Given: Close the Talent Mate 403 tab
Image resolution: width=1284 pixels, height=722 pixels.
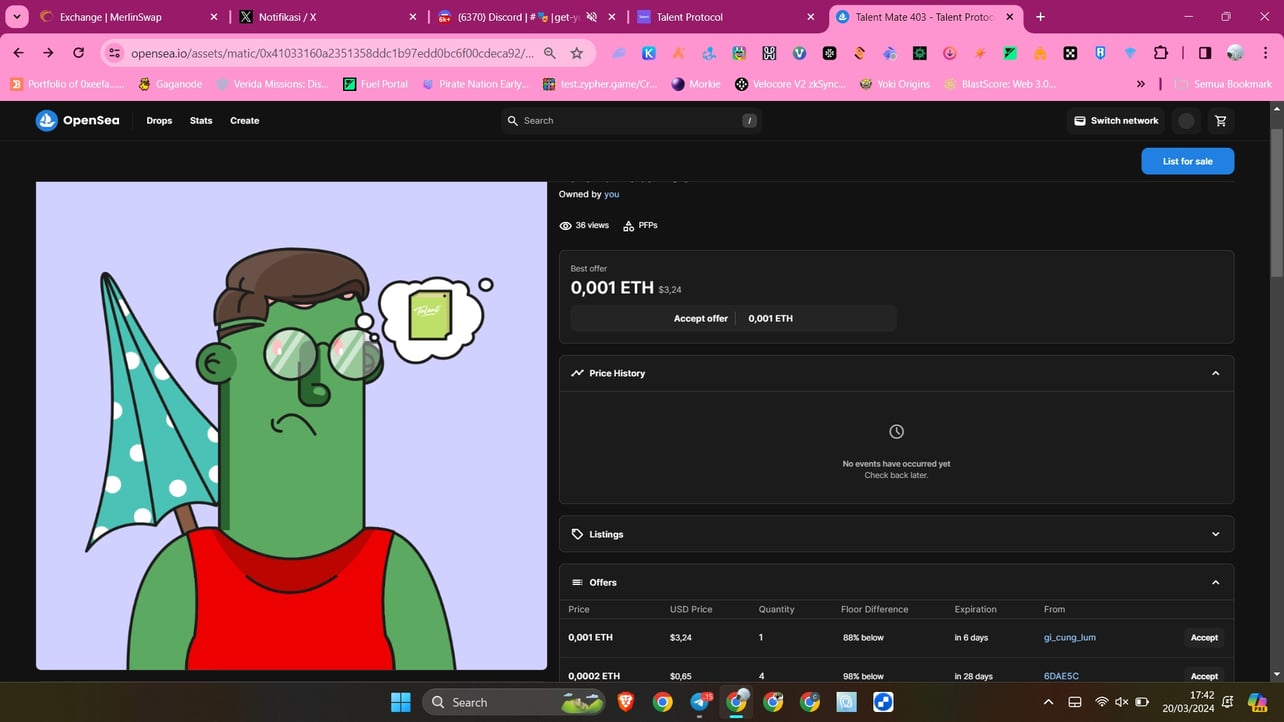Looking at the screenshot, I should 1010,17.
